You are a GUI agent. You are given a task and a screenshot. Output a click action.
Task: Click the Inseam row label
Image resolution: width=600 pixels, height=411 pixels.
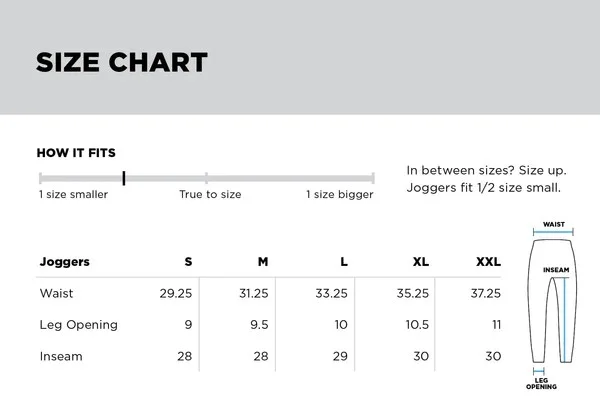point(61,356)
